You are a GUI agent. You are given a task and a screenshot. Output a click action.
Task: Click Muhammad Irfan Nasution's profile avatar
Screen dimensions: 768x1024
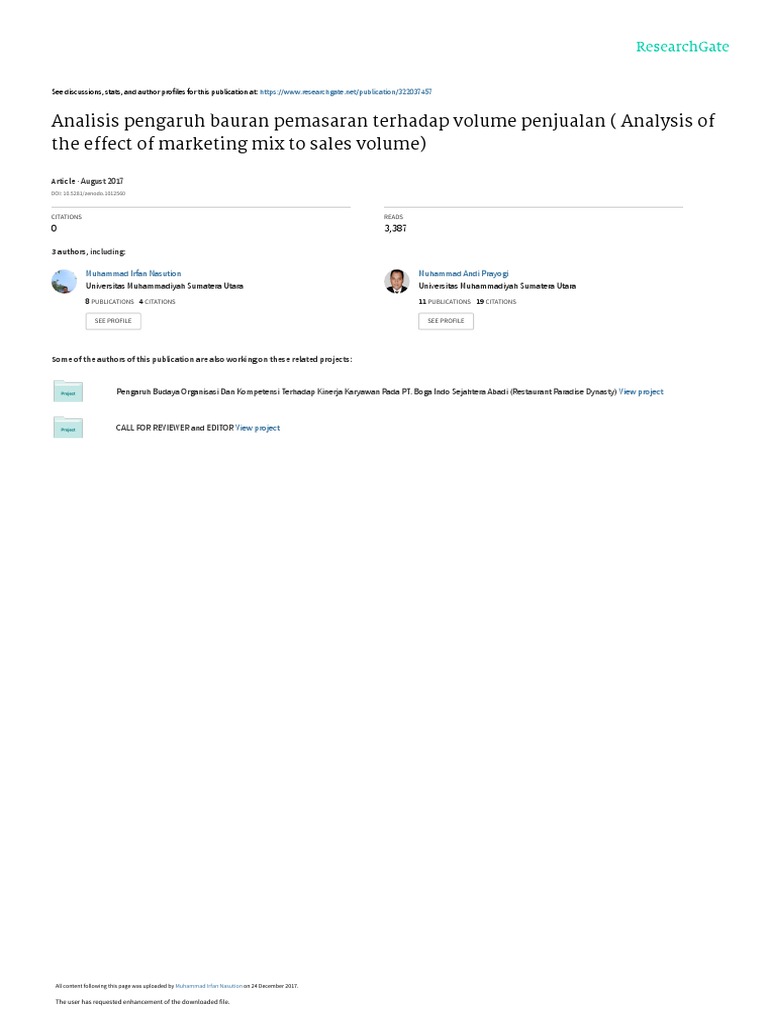[63, 281]
